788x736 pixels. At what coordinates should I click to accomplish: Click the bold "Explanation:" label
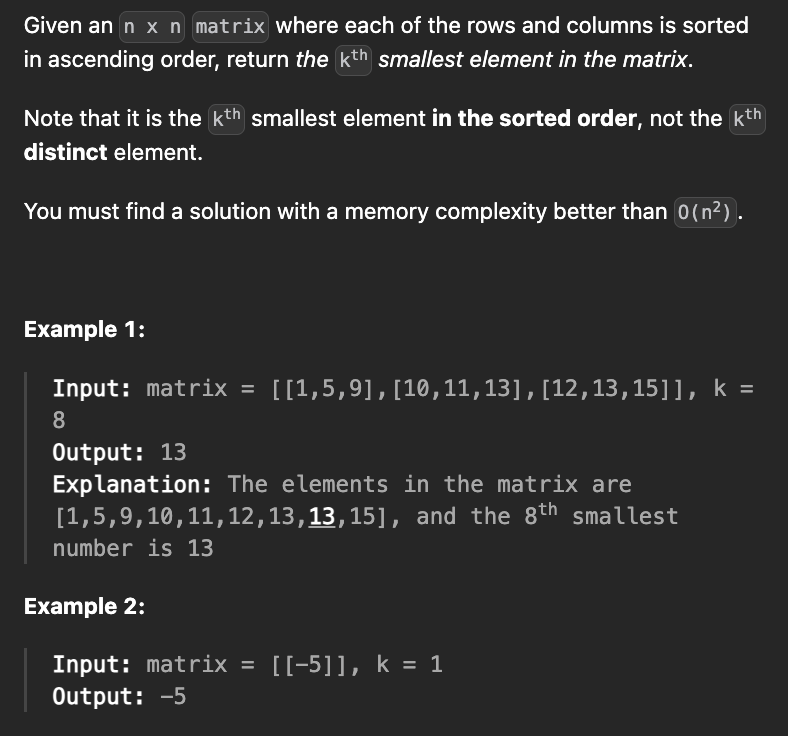(132, 484)
